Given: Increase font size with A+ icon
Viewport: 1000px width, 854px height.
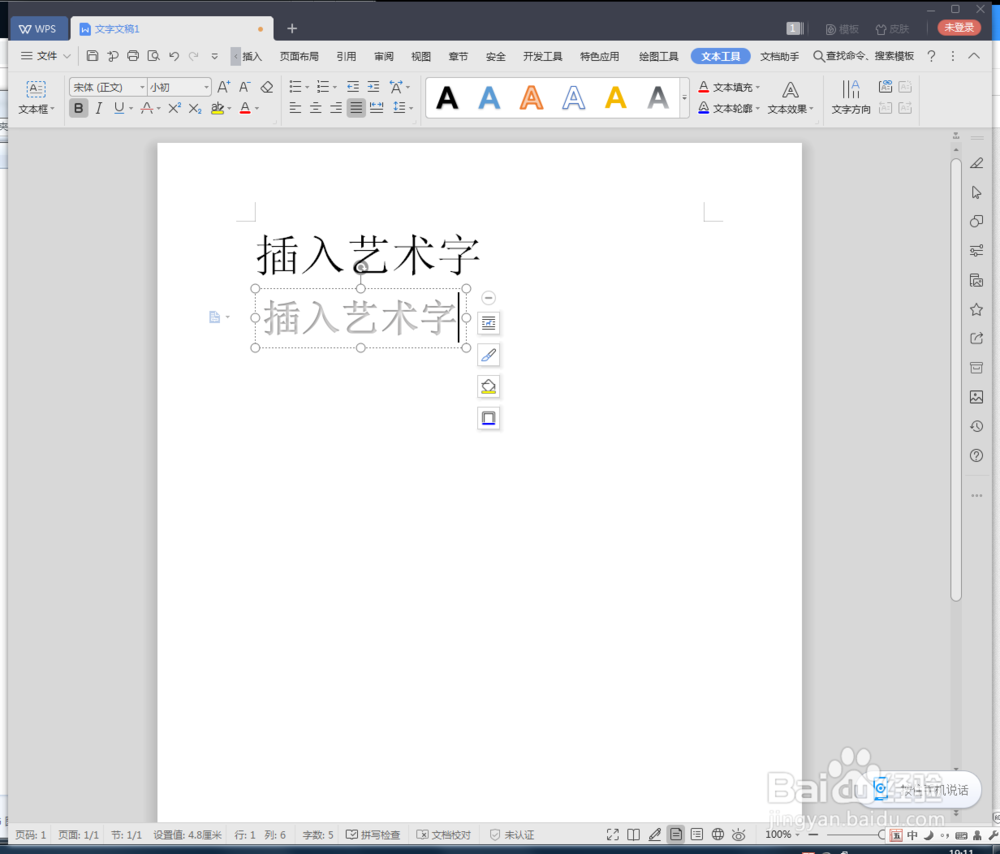Looking at the screenshot, I should (x=224, y=87).
